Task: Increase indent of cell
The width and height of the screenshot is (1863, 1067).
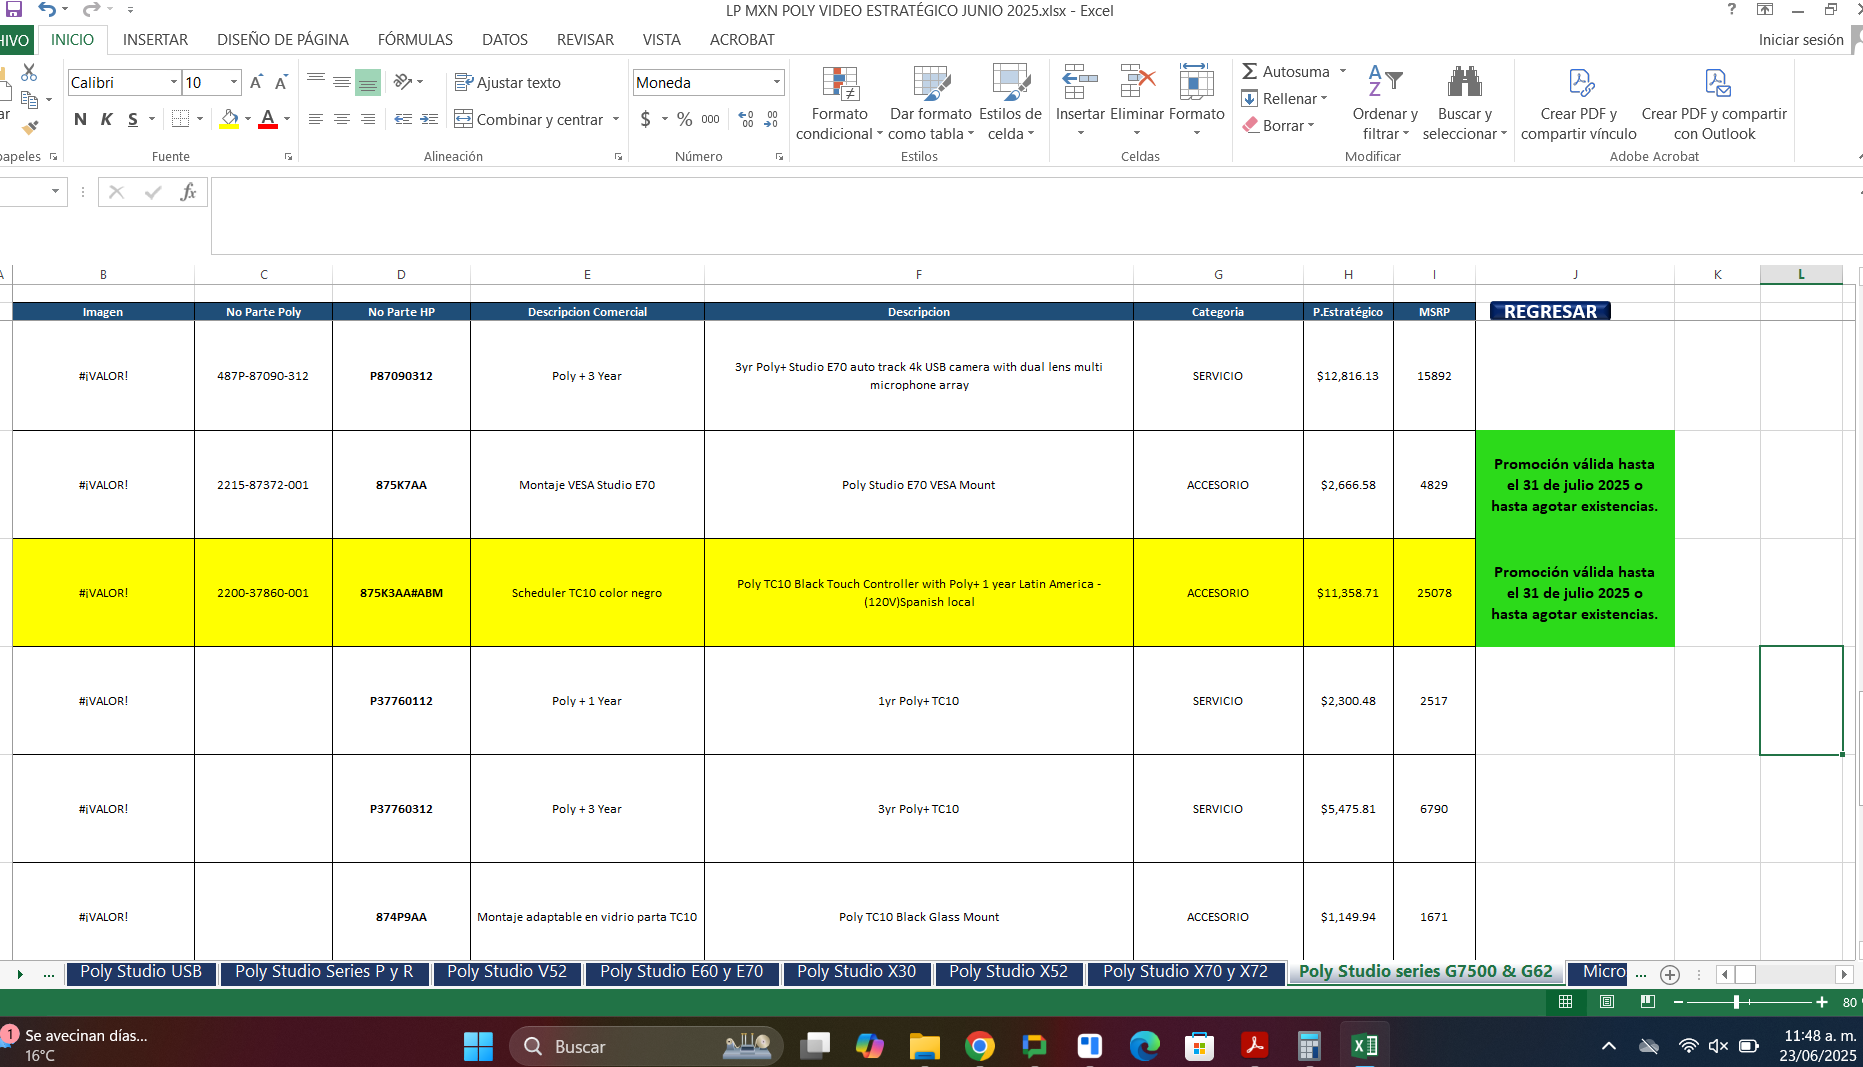Action: [x=429, y=119]
